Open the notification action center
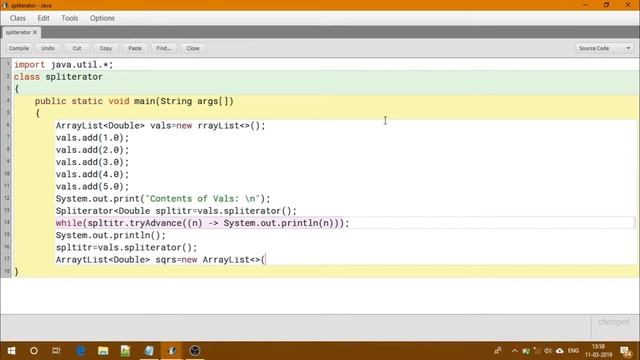The width and height of the screenshot is (640, 360). [626, 351]
